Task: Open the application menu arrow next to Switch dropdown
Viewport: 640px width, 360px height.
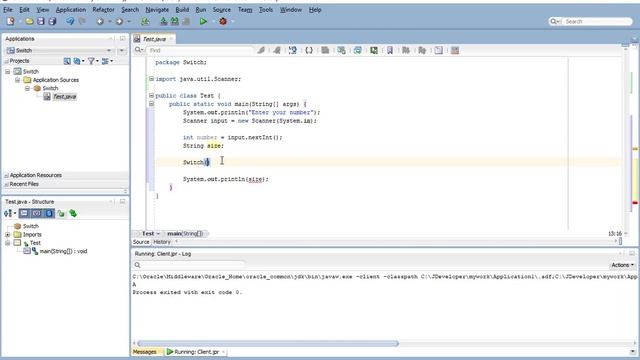Action: [122, 50]
